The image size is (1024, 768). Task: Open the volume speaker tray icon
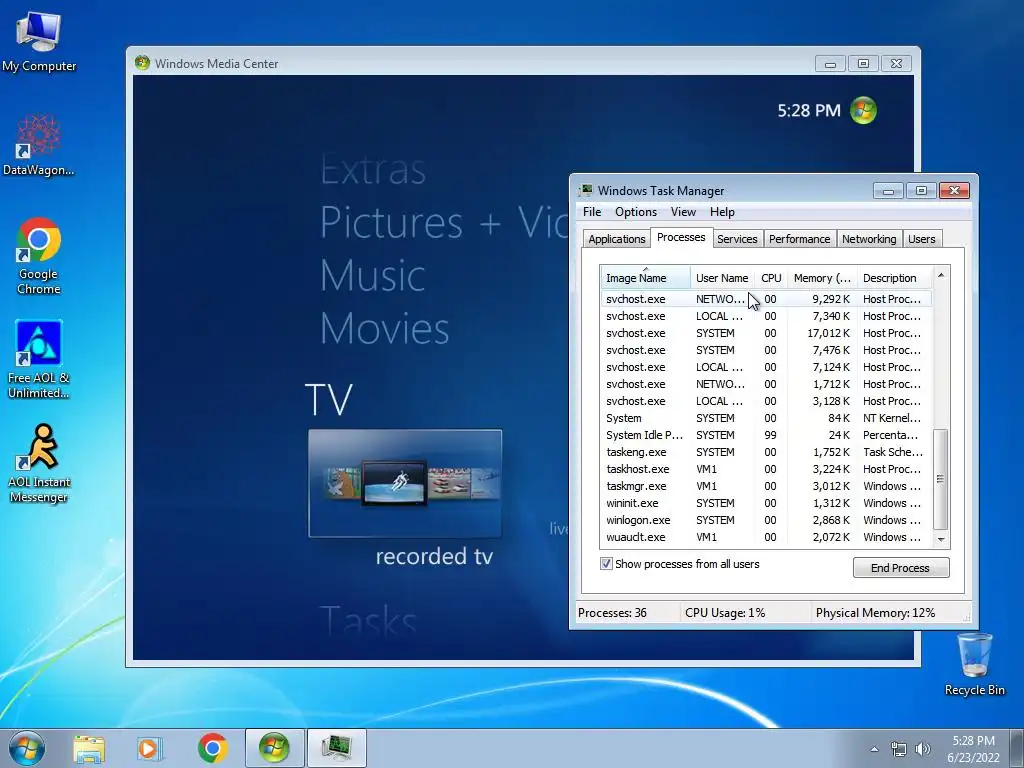(923, 749)
